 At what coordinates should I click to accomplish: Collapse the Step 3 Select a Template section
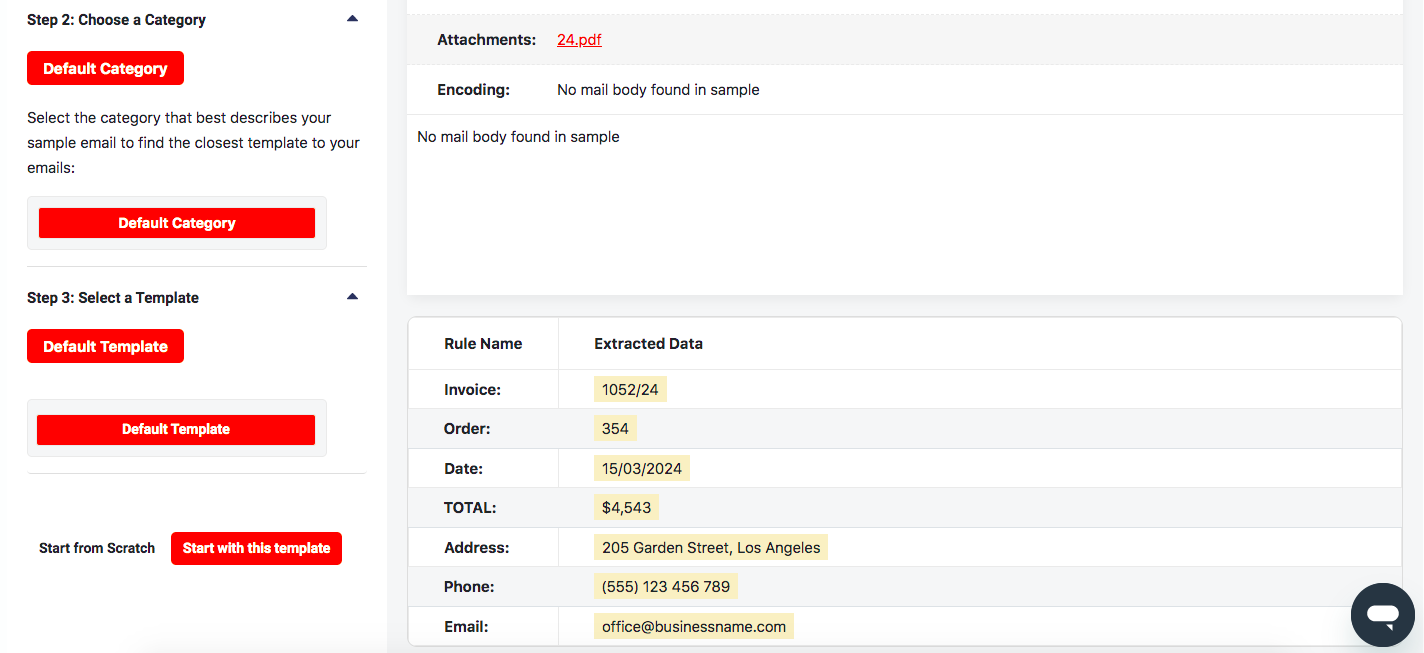[x=352, y=296]
